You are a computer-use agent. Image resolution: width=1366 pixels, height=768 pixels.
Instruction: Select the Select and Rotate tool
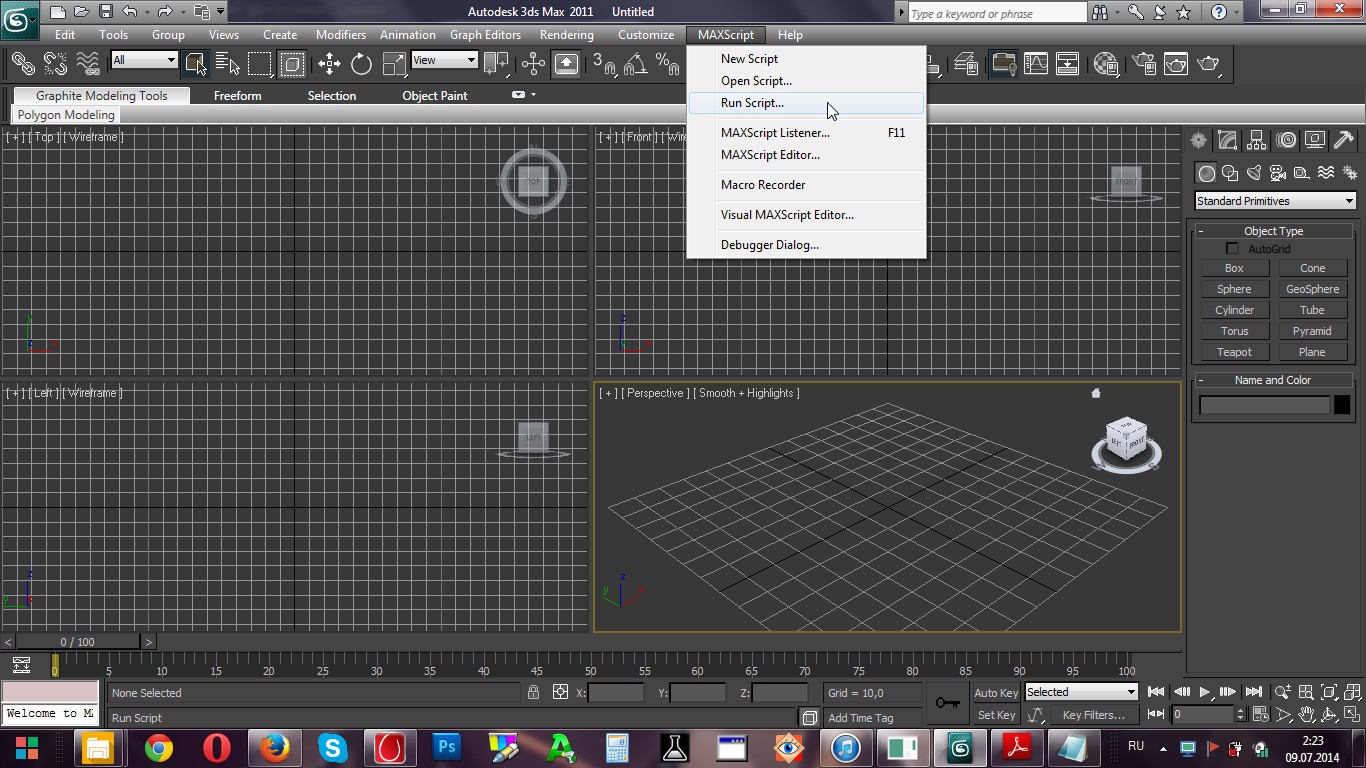pyautogui.click(x=361, y=64)
